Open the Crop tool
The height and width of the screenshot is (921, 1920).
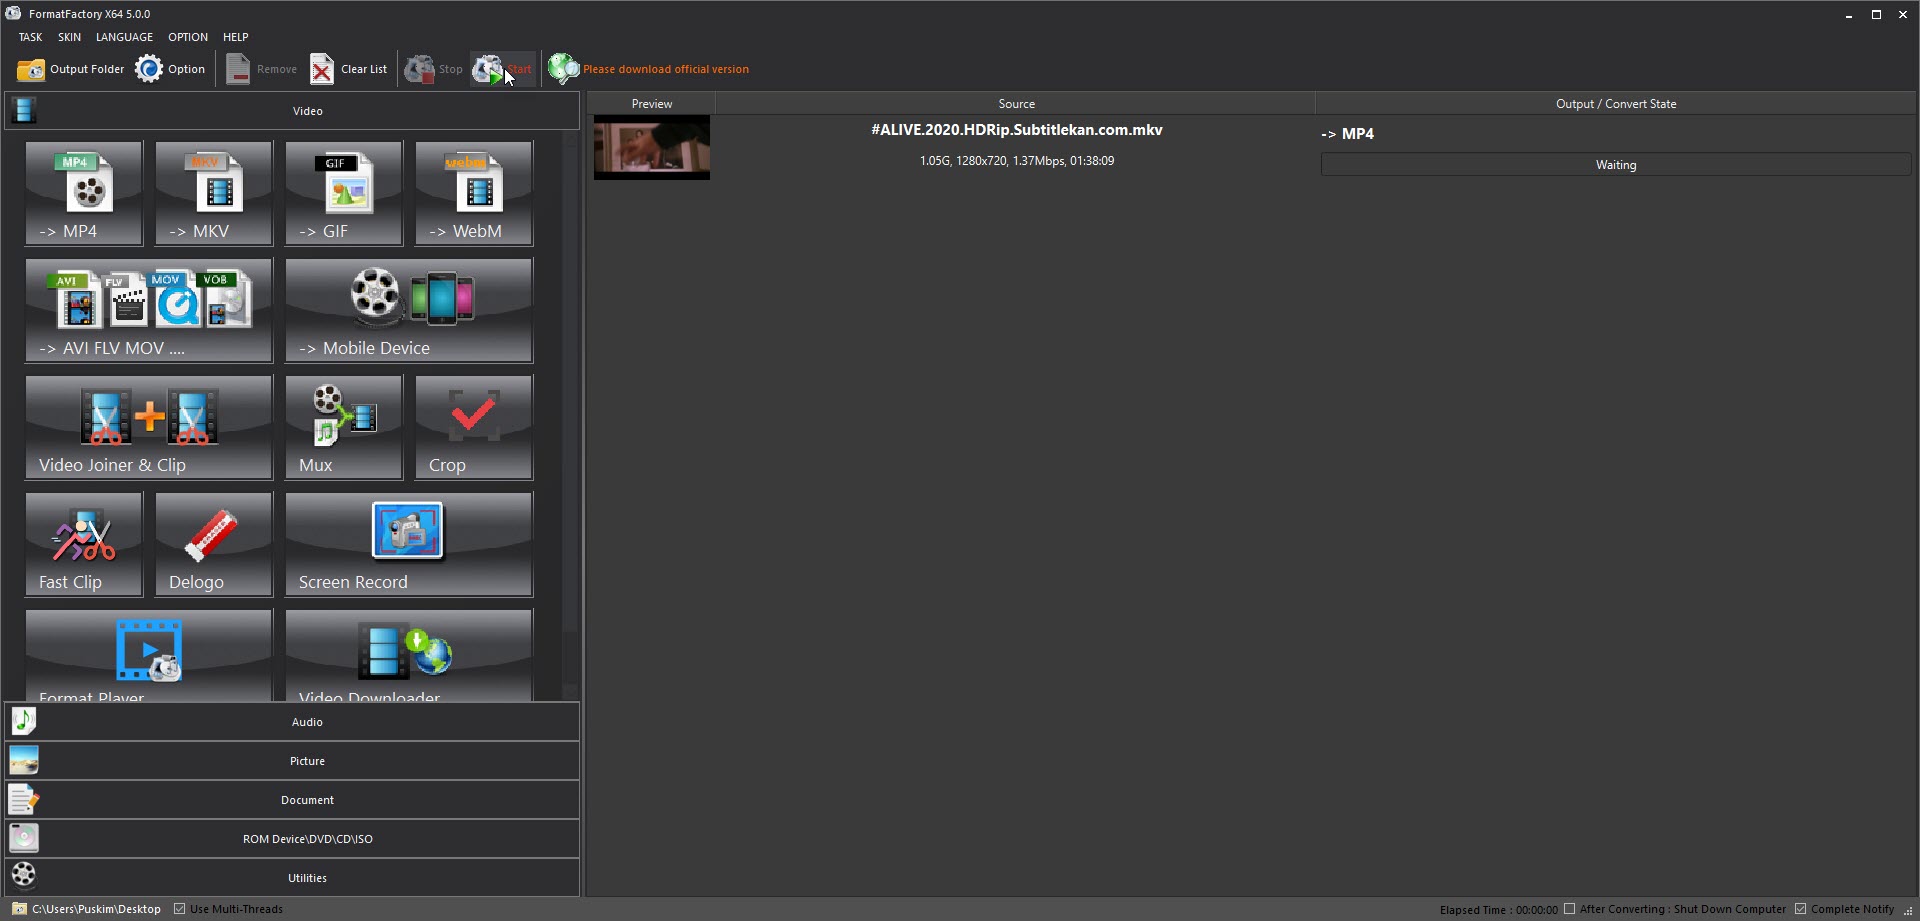(474, 427)
